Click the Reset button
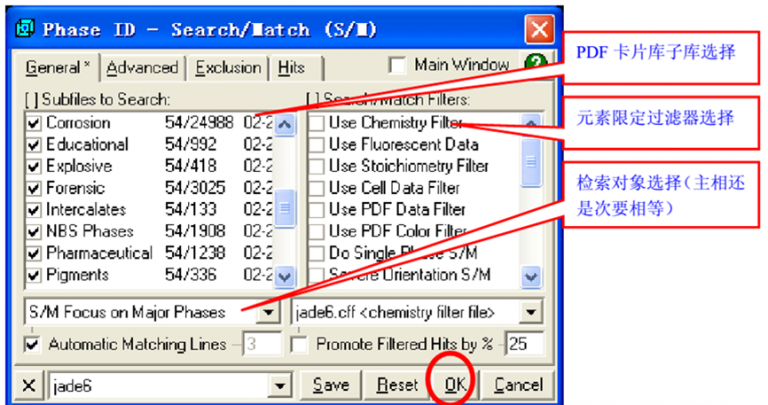The width and height of the screenshot is (768, 405). coord(397,385)
